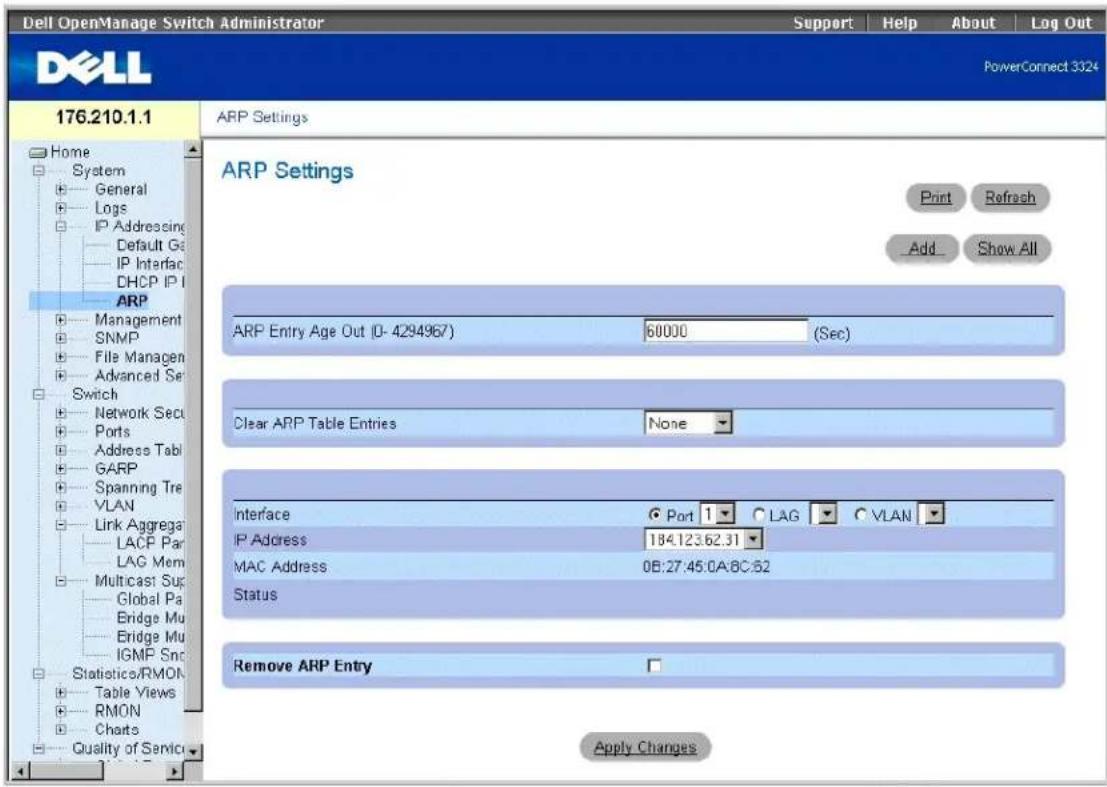Collapse the System tree node
Viewport: 1107px width, 787px height.
coord(39,171)
